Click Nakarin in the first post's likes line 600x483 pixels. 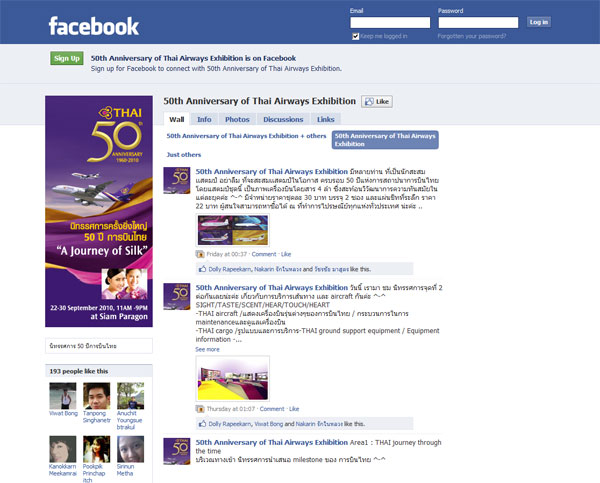point(278,269)
